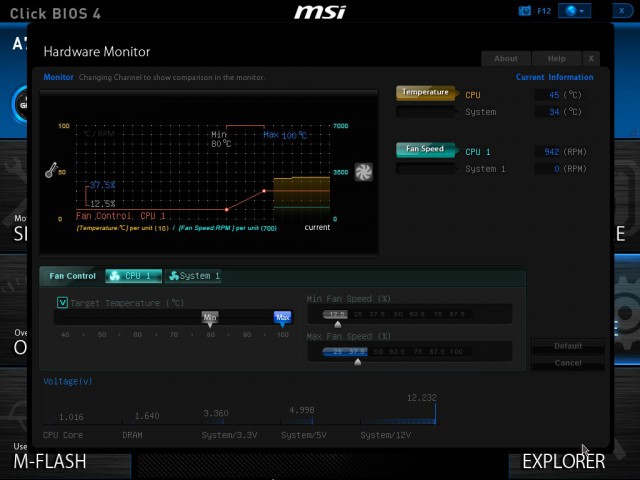Click the Min 80°C graph label
Image resolution: width=640 pixels, height=480 pixels.
(x=221, y=139)
